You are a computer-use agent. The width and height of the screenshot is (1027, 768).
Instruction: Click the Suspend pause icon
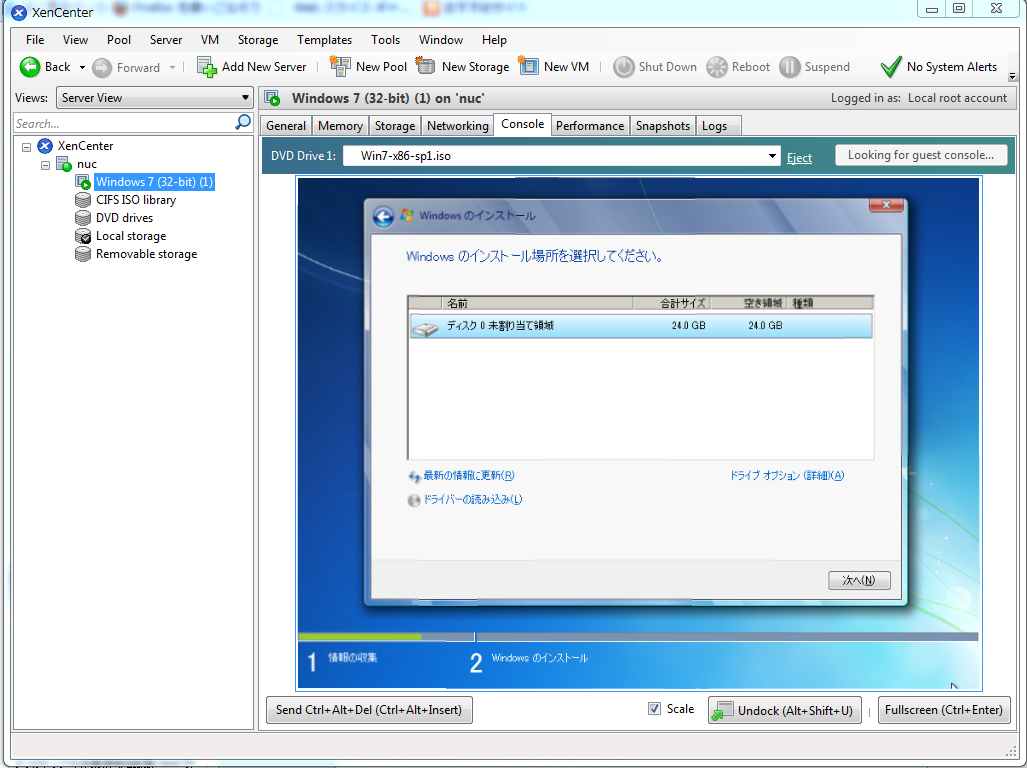click(789, 67)
